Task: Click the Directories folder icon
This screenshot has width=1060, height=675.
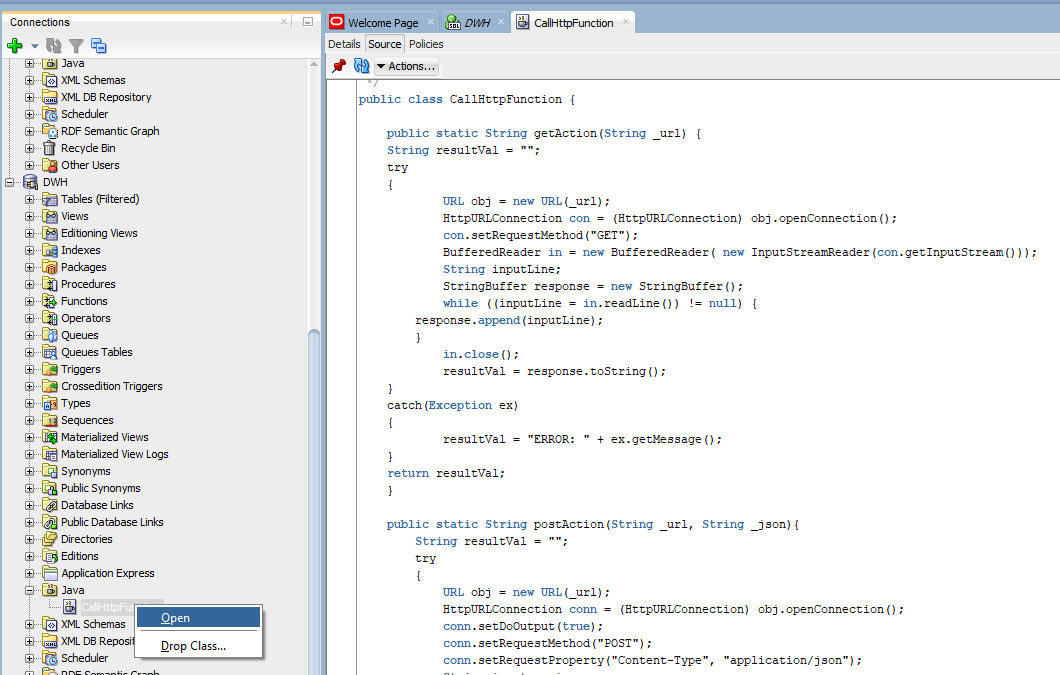Action: coord(49,539)
